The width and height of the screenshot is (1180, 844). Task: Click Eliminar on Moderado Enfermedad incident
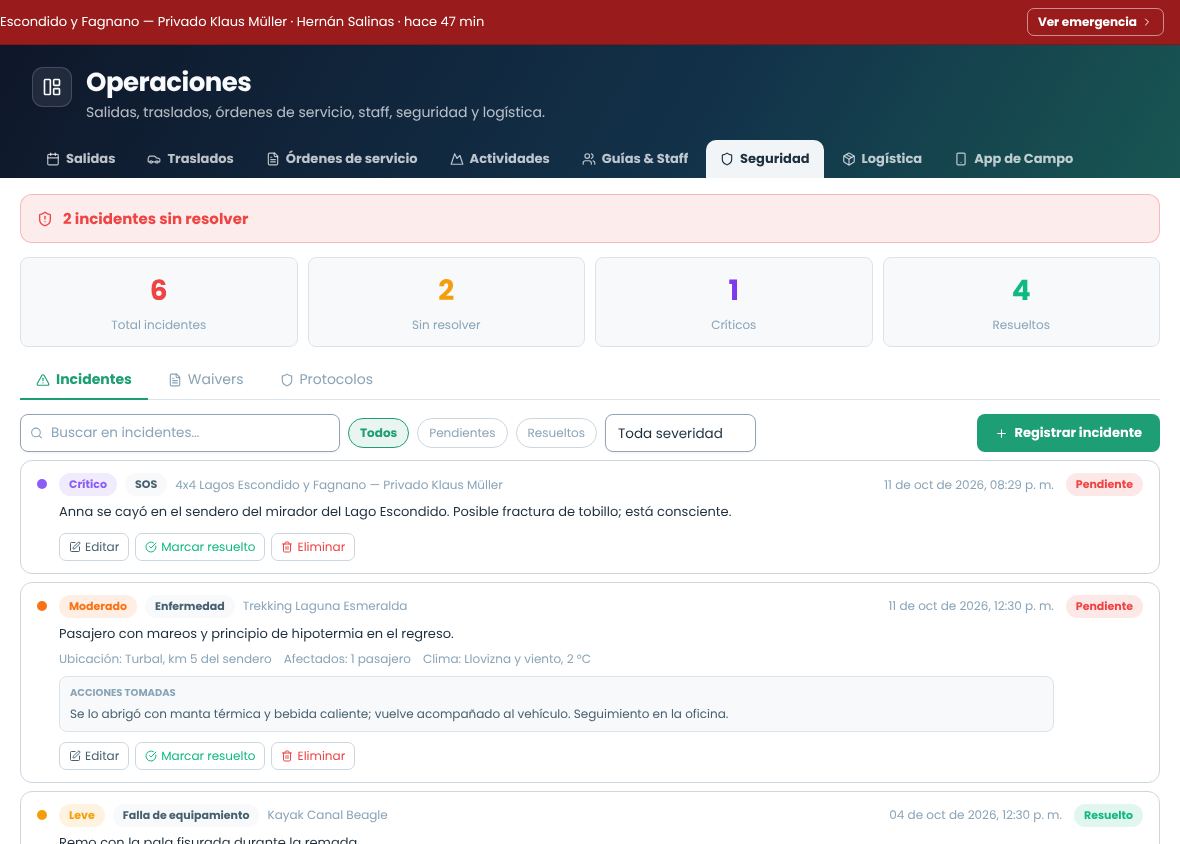coord(313,756)
